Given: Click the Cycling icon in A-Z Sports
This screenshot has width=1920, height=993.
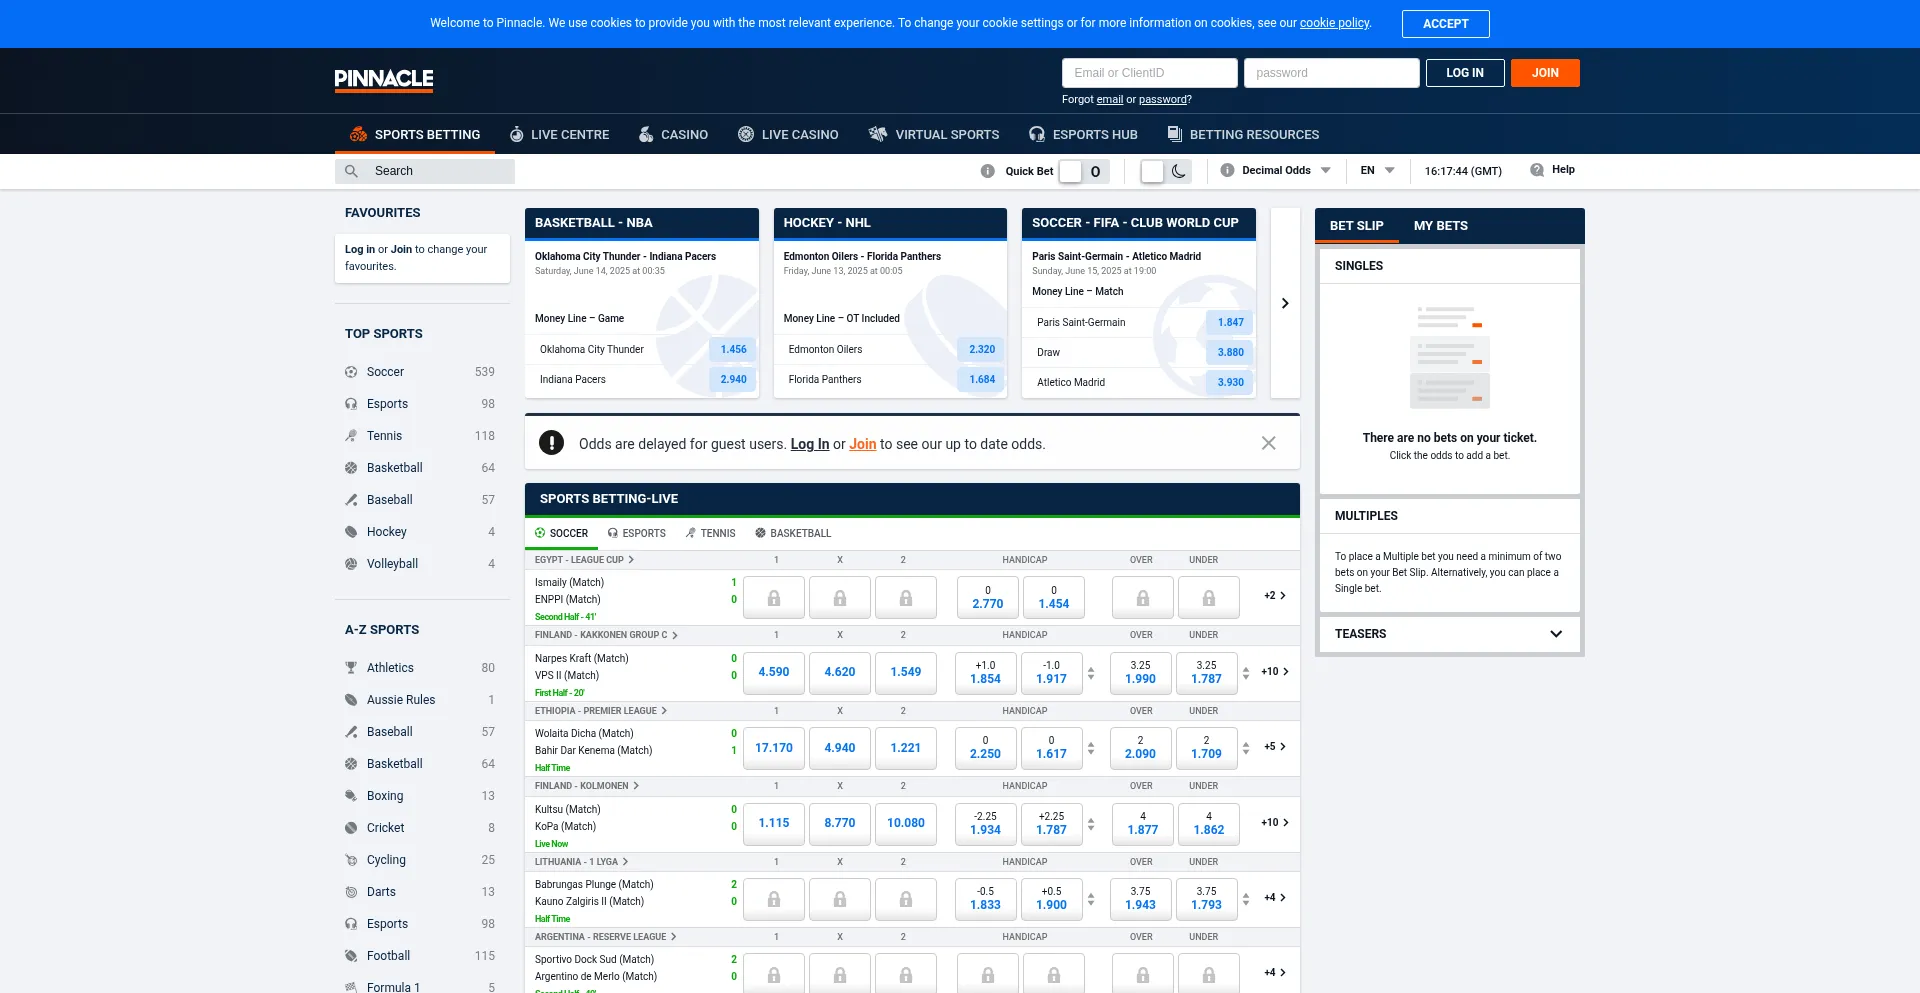Looking at the screenshot, I should tap(351, 860).
